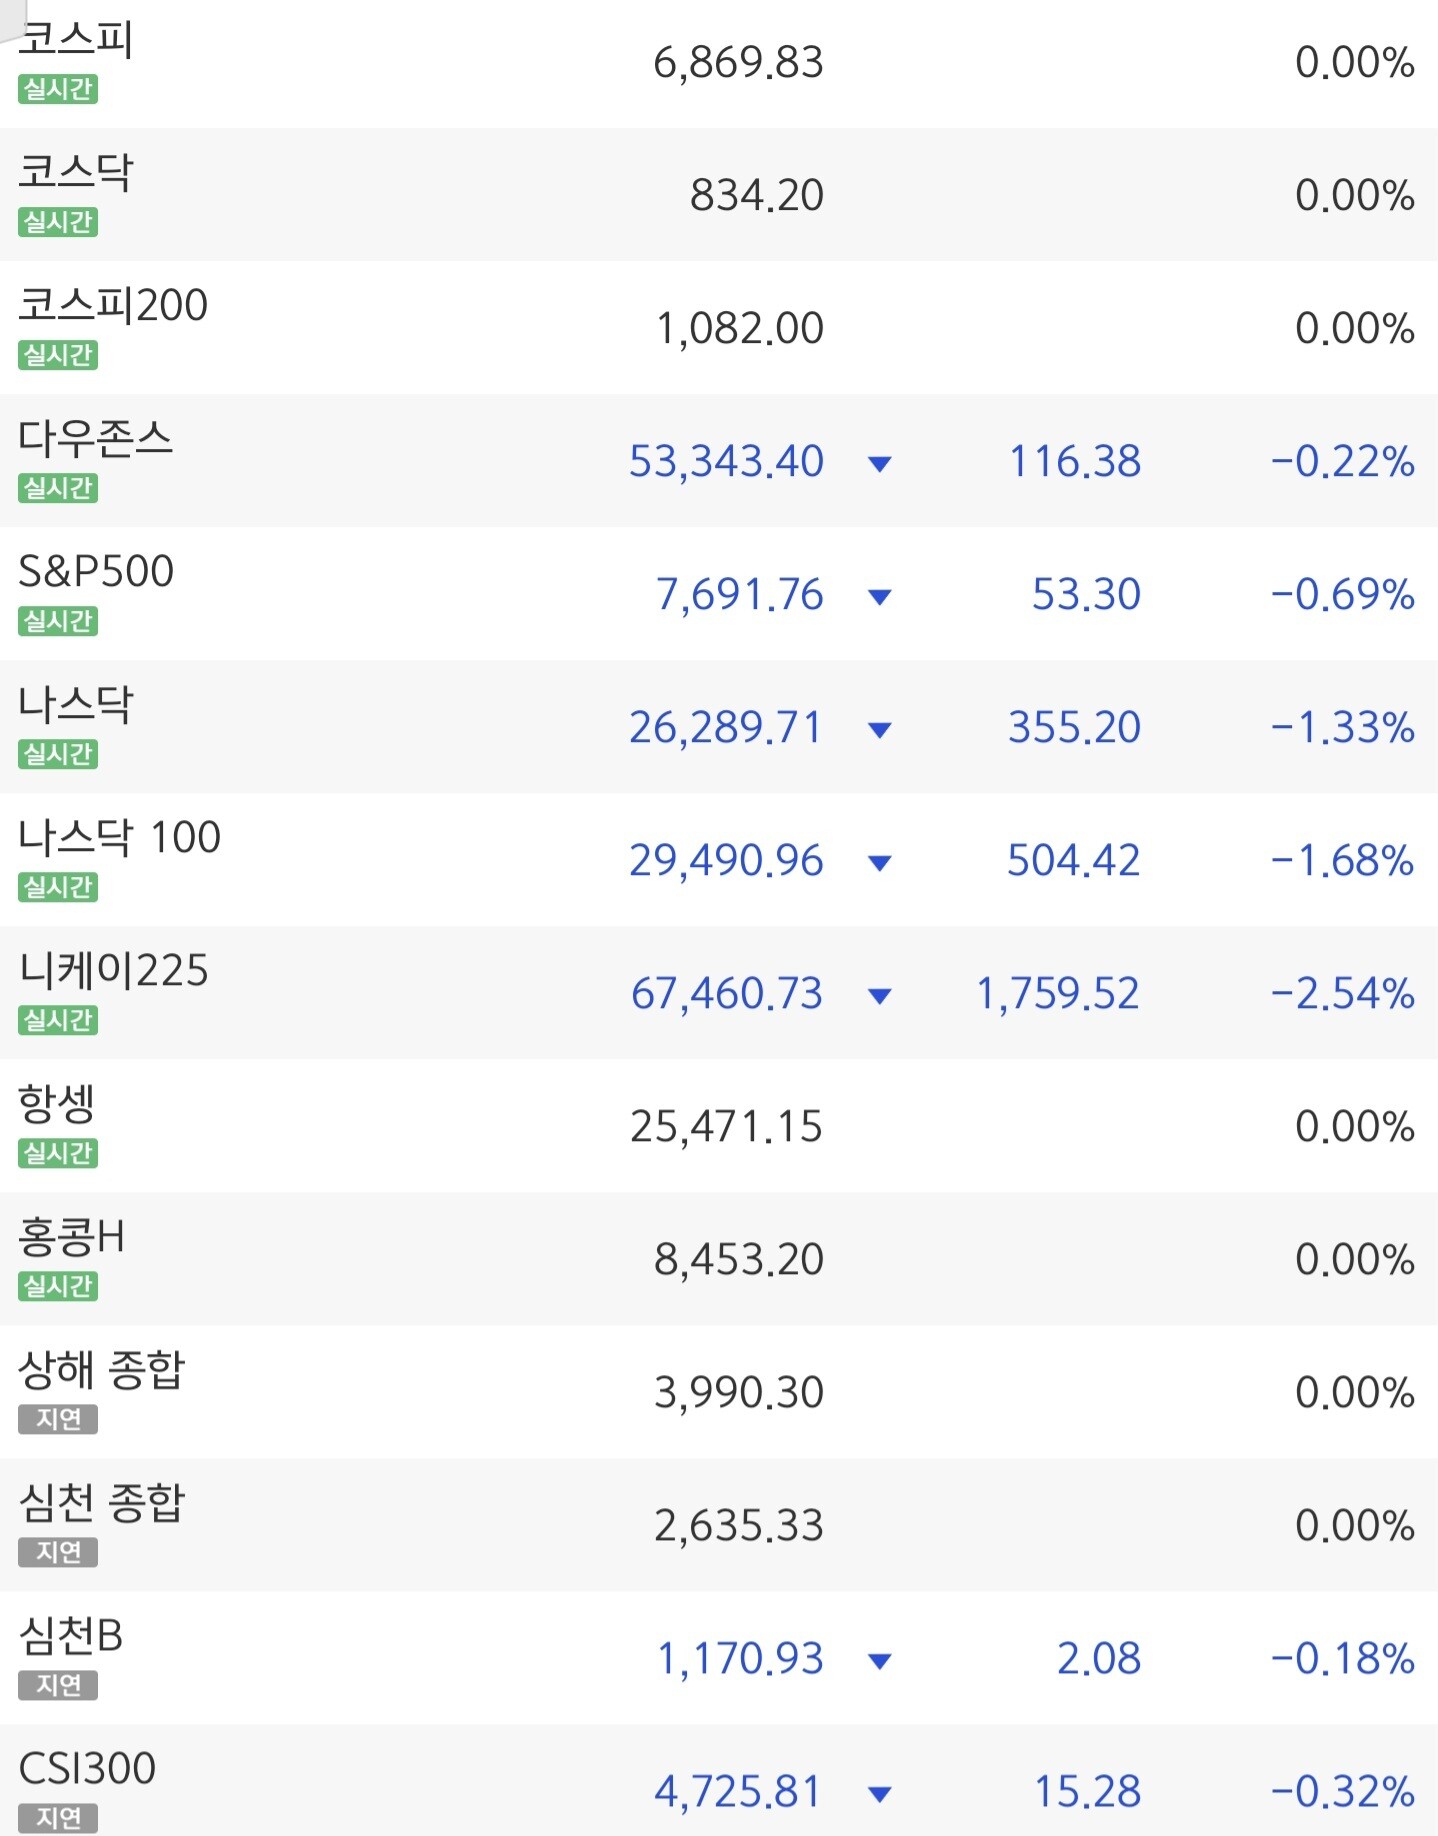Image resolution: width=1438 pixels, height=1836 pixels.
Task: Click the 지연 badge under 상해 종합
Action: pyautogui.click(x=58, y=1419)
